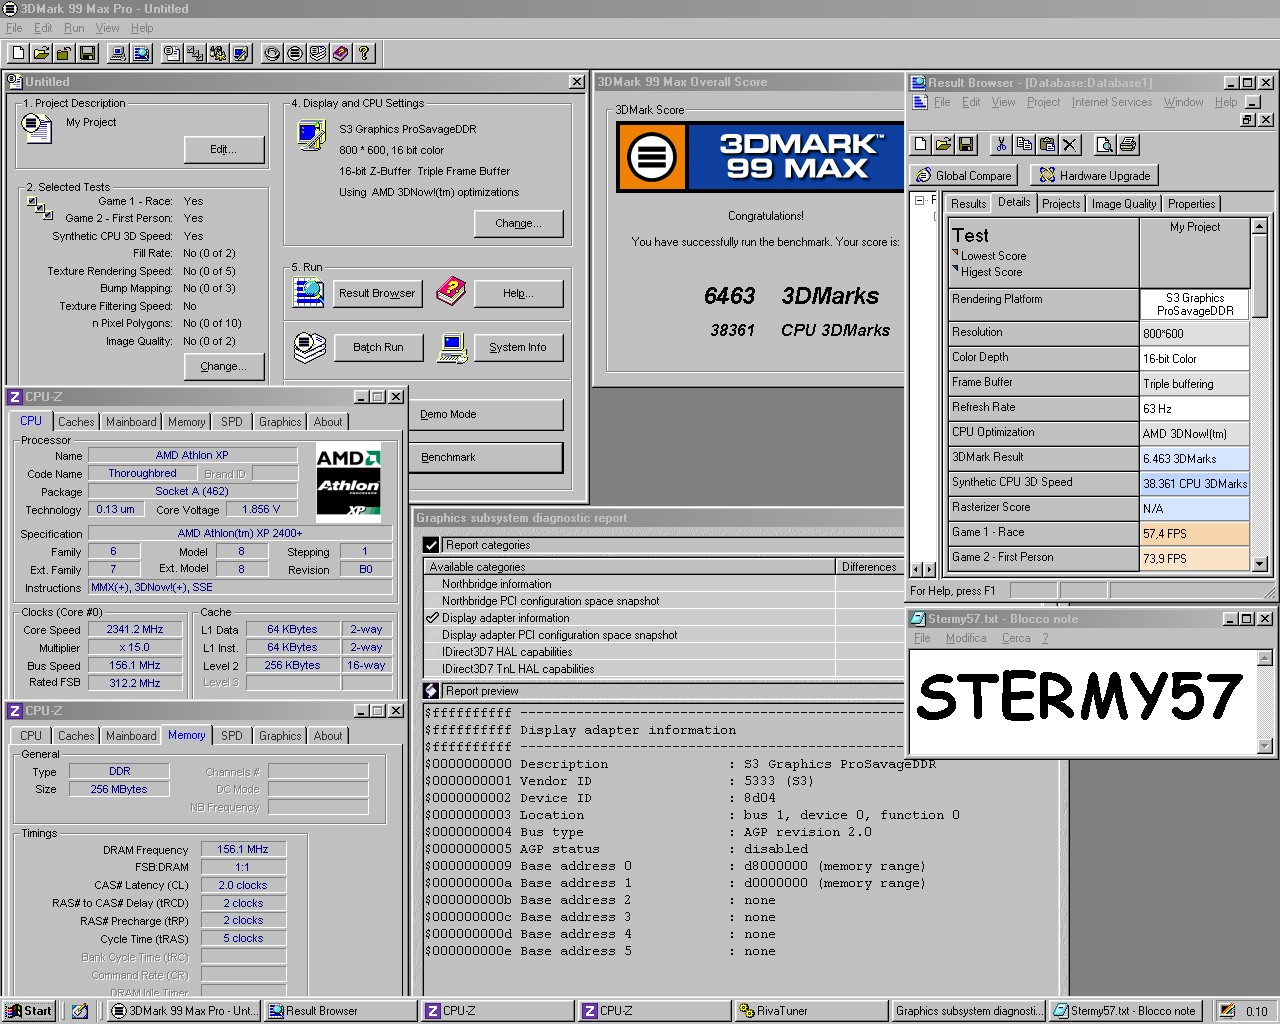
Task: Click the Selected Tests checklist icon in 3DMark toolbar
Action: click(195, 53)
